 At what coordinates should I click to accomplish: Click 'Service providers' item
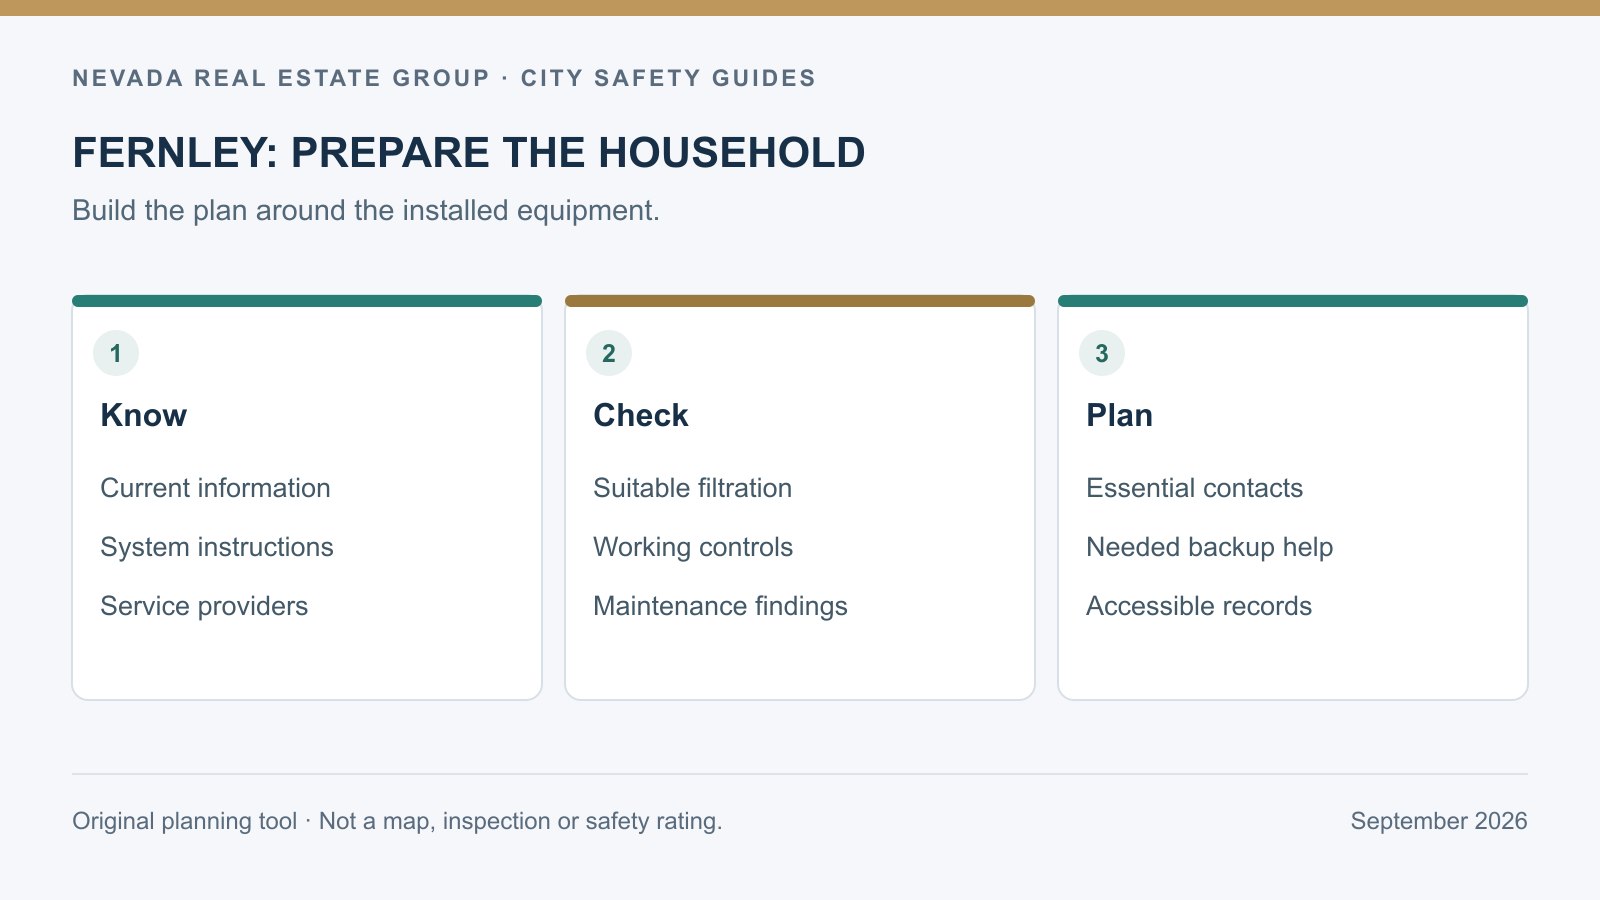click(204, 606)
